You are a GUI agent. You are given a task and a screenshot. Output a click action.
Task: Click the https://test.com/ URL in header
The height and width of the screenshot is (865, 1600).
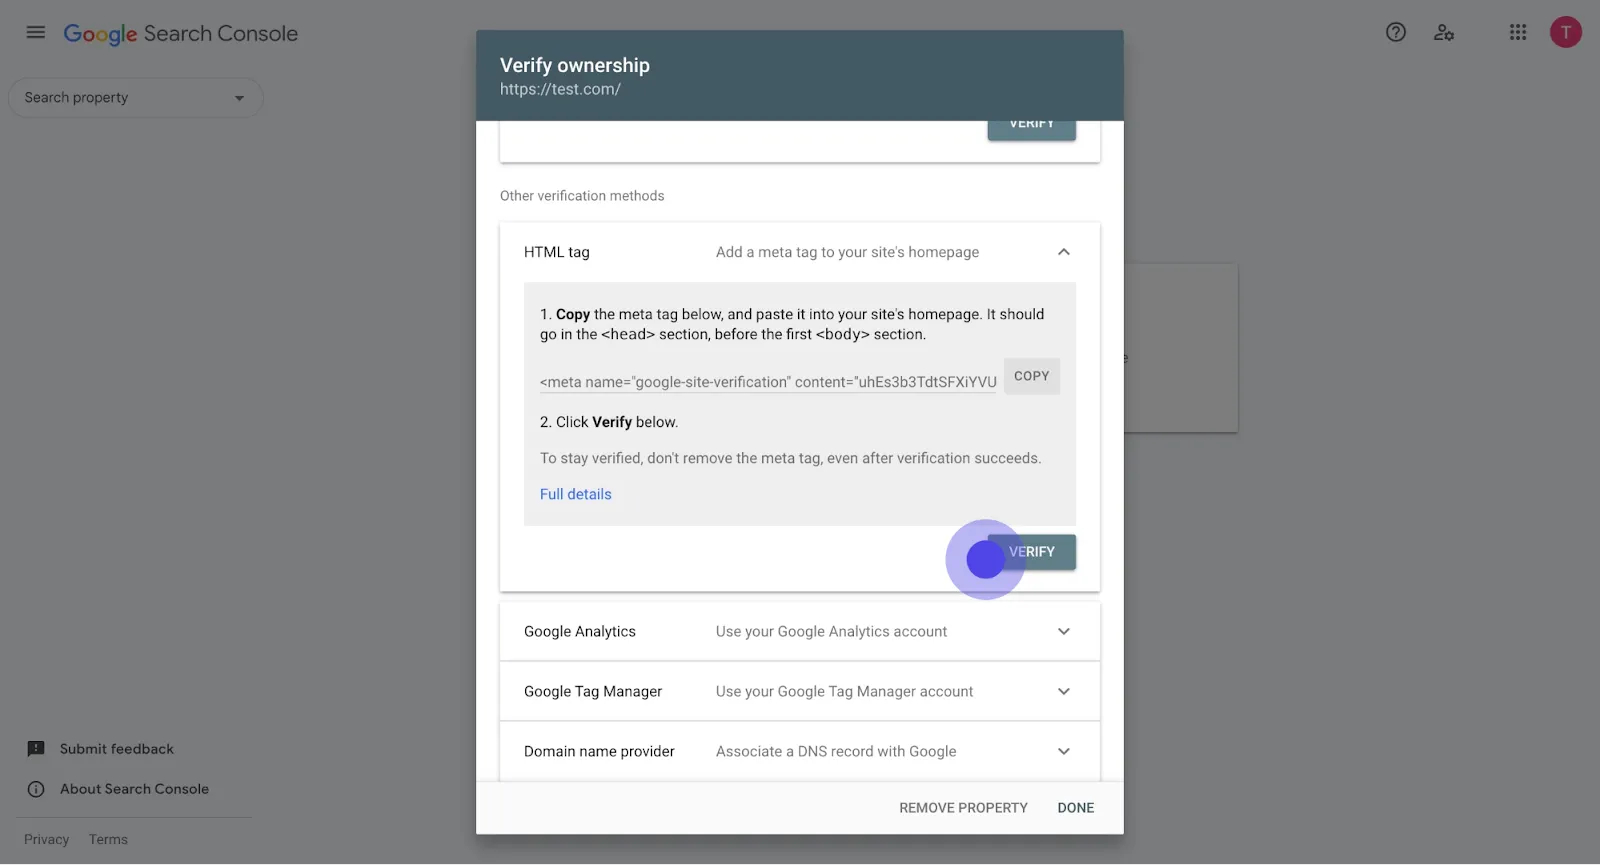click(x=561, y=89)
